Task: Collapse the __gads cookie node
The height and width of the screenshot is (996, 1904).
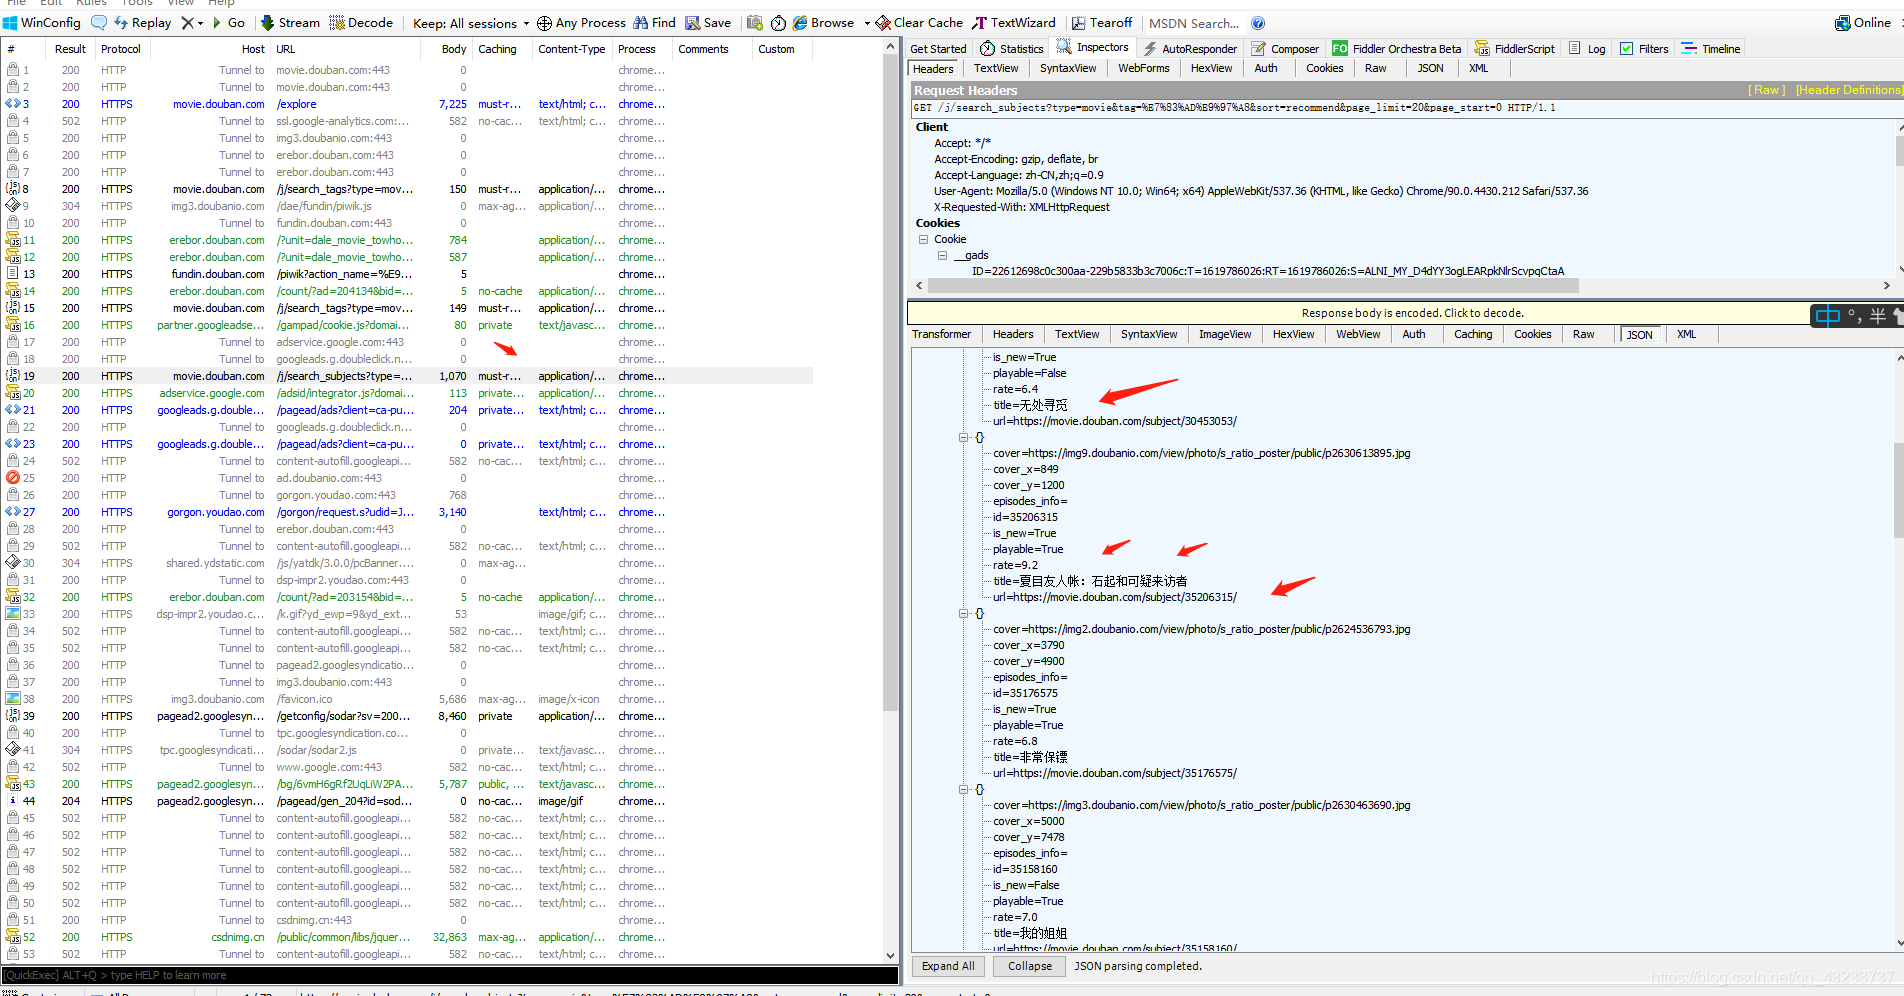Action: (942, 256)
